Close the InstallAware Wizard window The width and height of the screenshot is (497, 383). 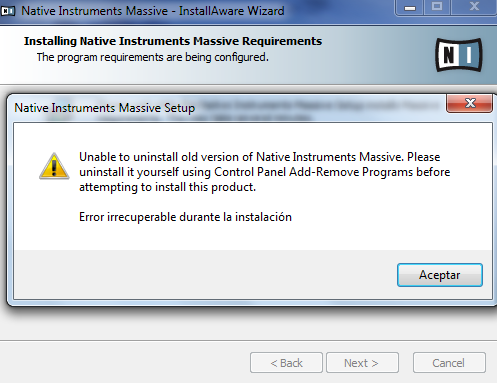tap(474, 7)
